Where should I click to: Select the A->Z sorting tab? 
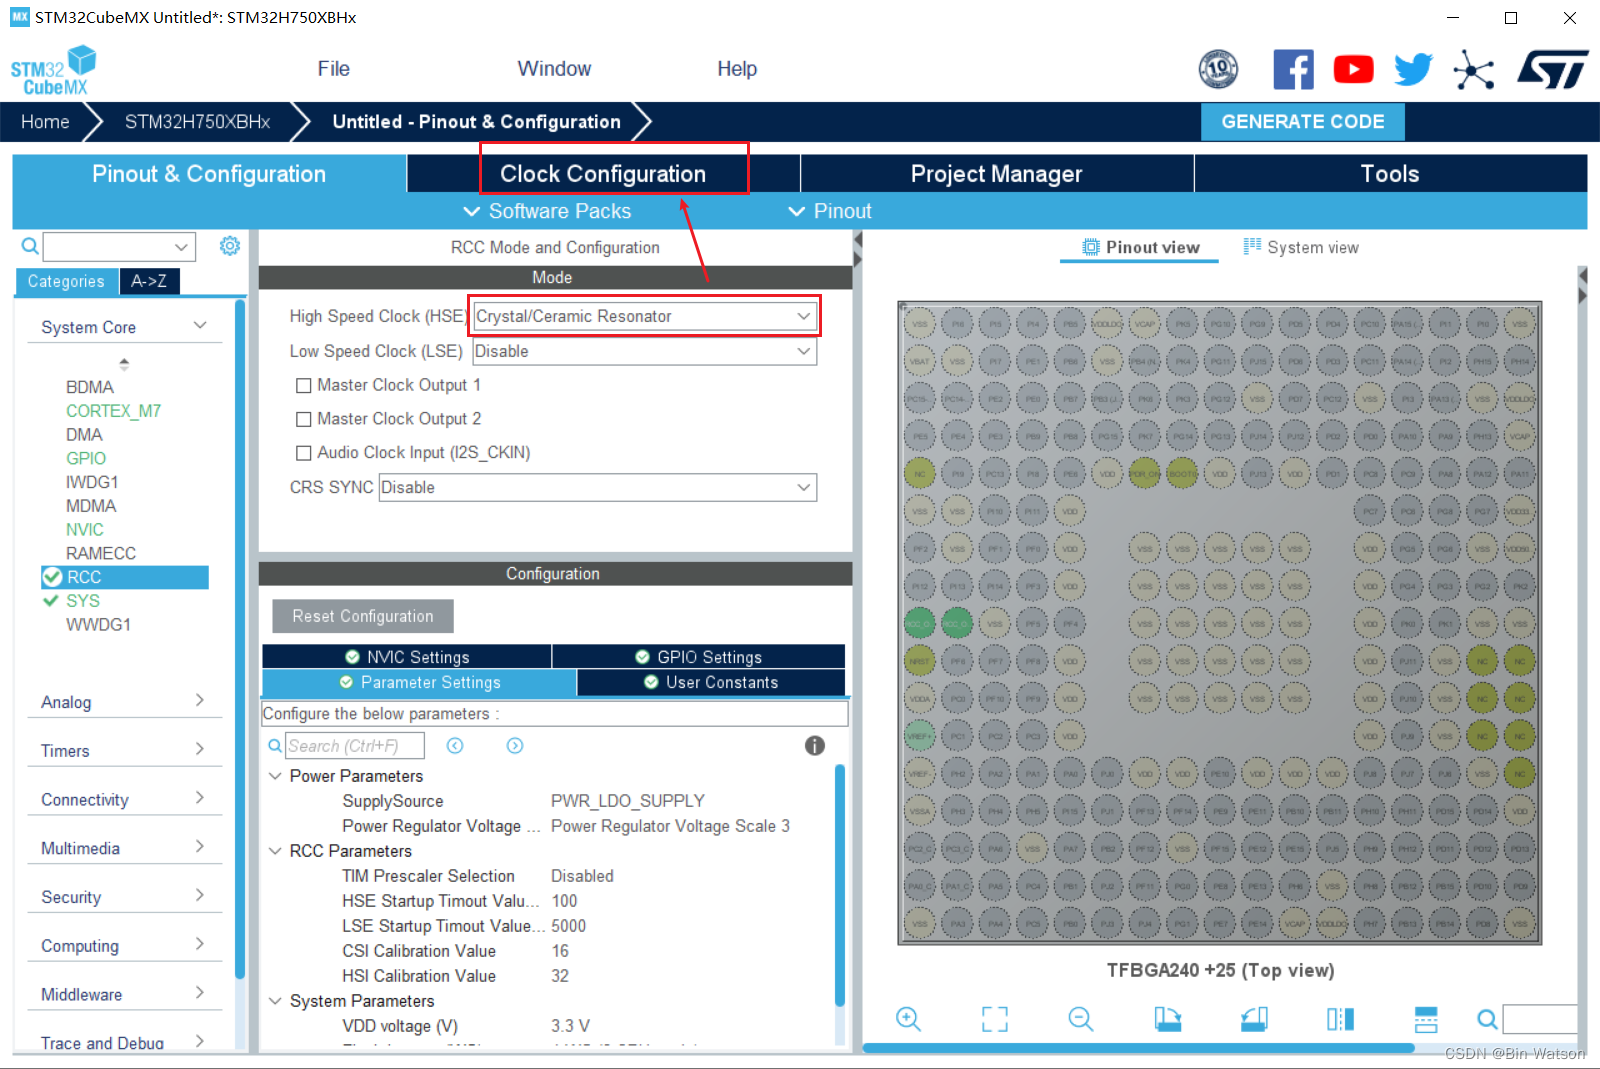[x=149, y=282]
